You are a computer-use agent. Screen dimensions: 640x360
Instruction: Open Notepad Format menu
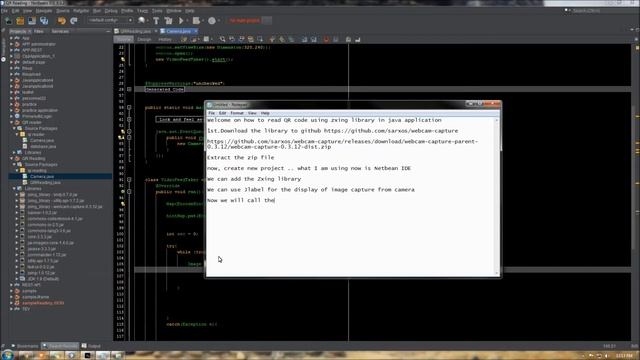pyautogui.click(x=237, y=113)
